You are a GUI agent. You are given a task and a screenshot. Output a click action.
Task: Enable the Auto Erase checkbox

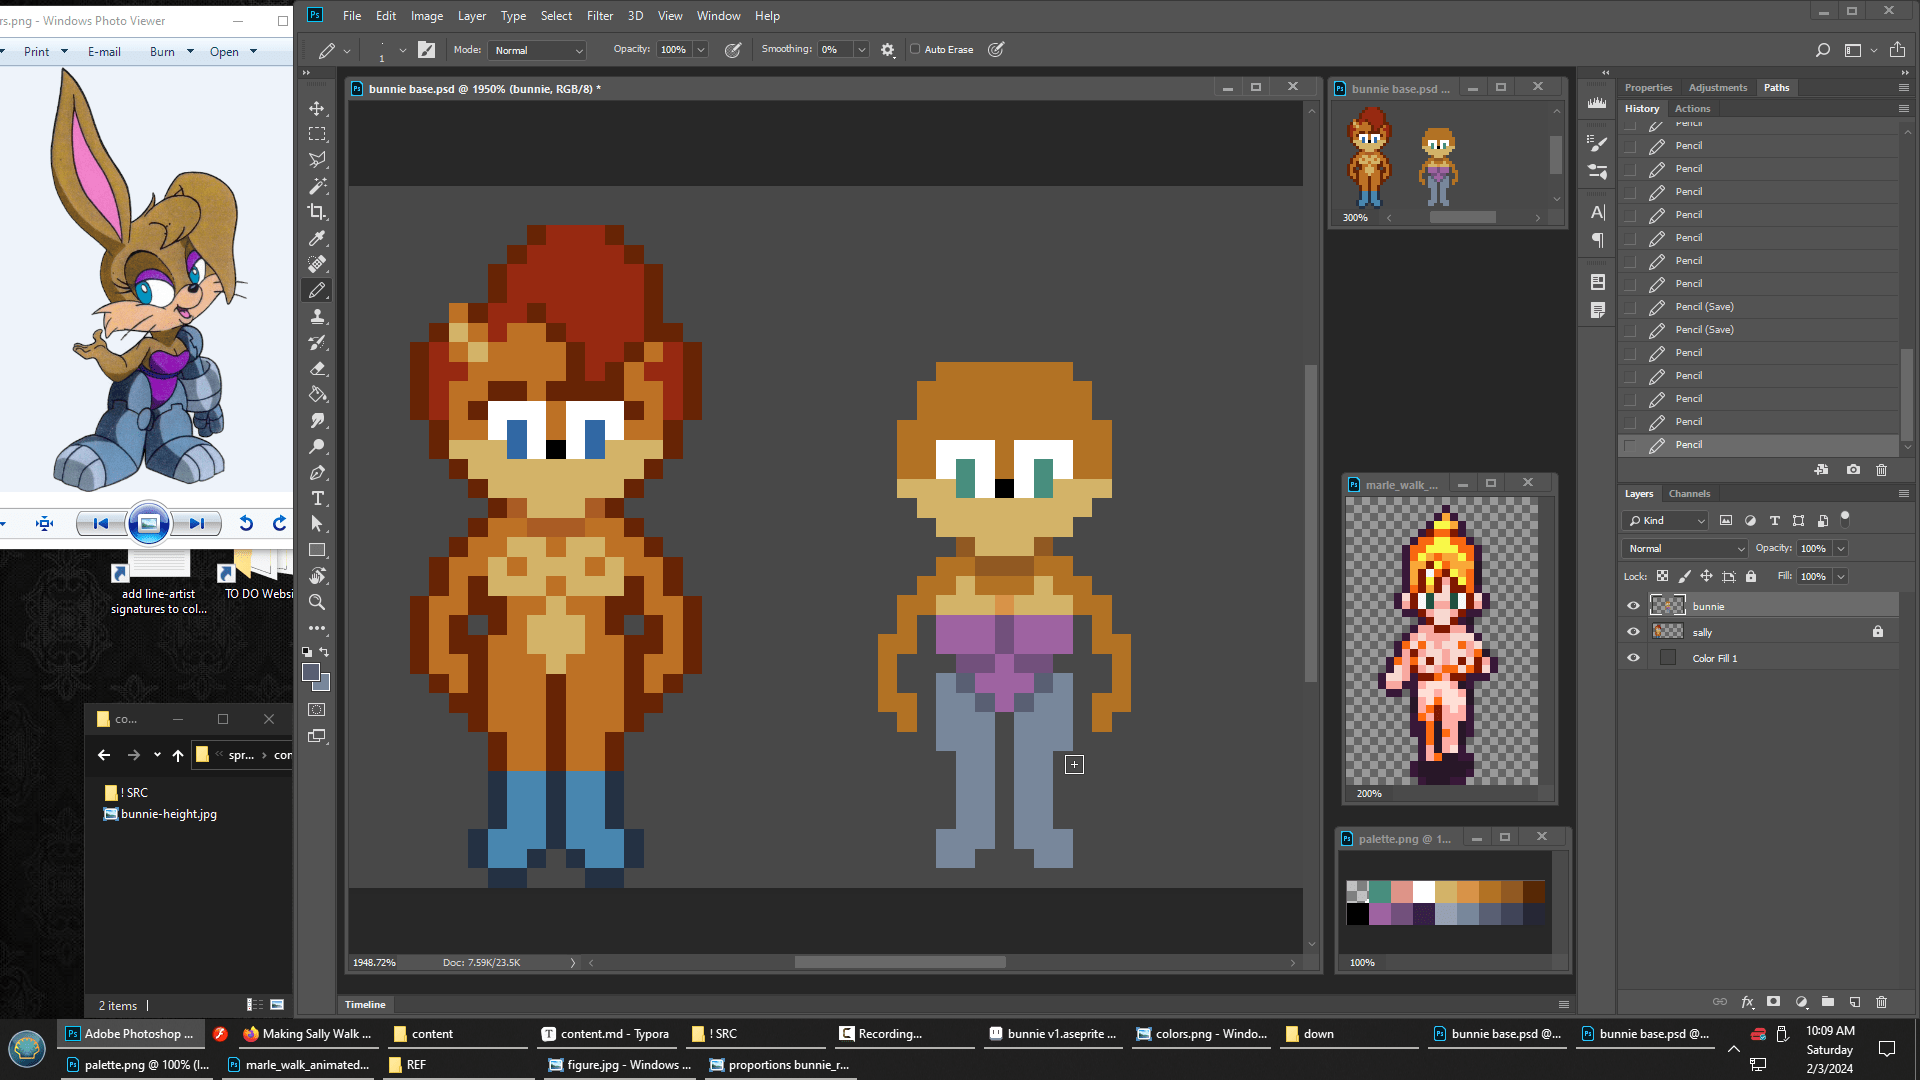915,49
